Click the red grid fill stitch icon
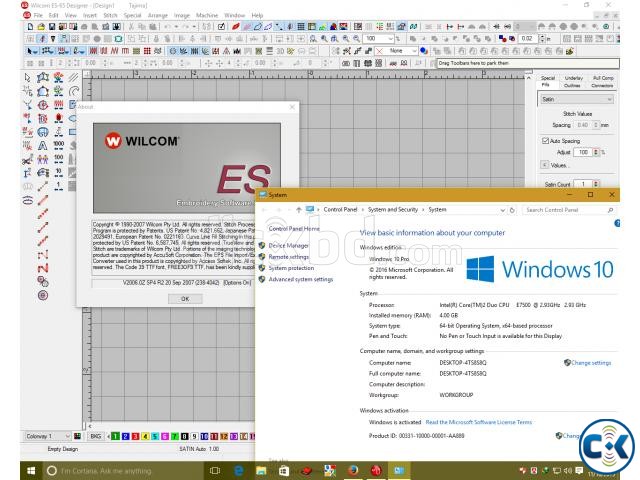This screenshot has width=640, height=480. (x=147, y=51)
